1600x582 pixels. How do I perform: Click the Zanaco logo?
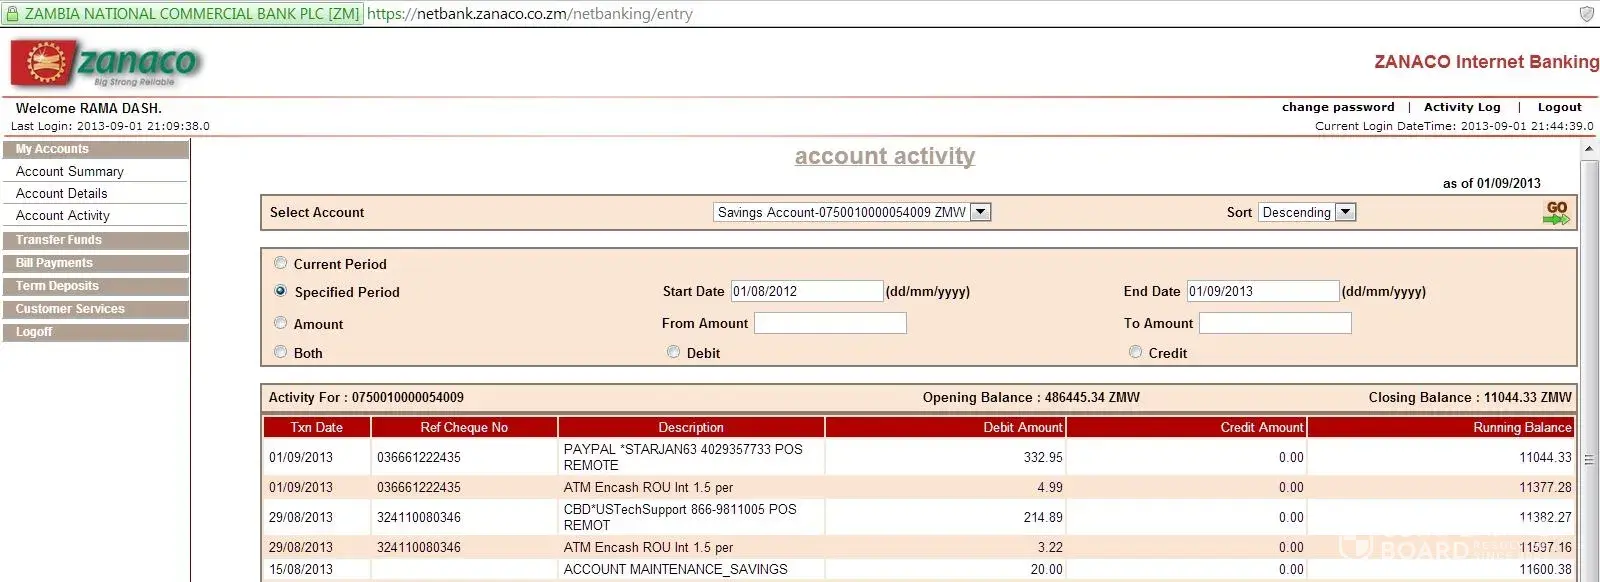106,64
